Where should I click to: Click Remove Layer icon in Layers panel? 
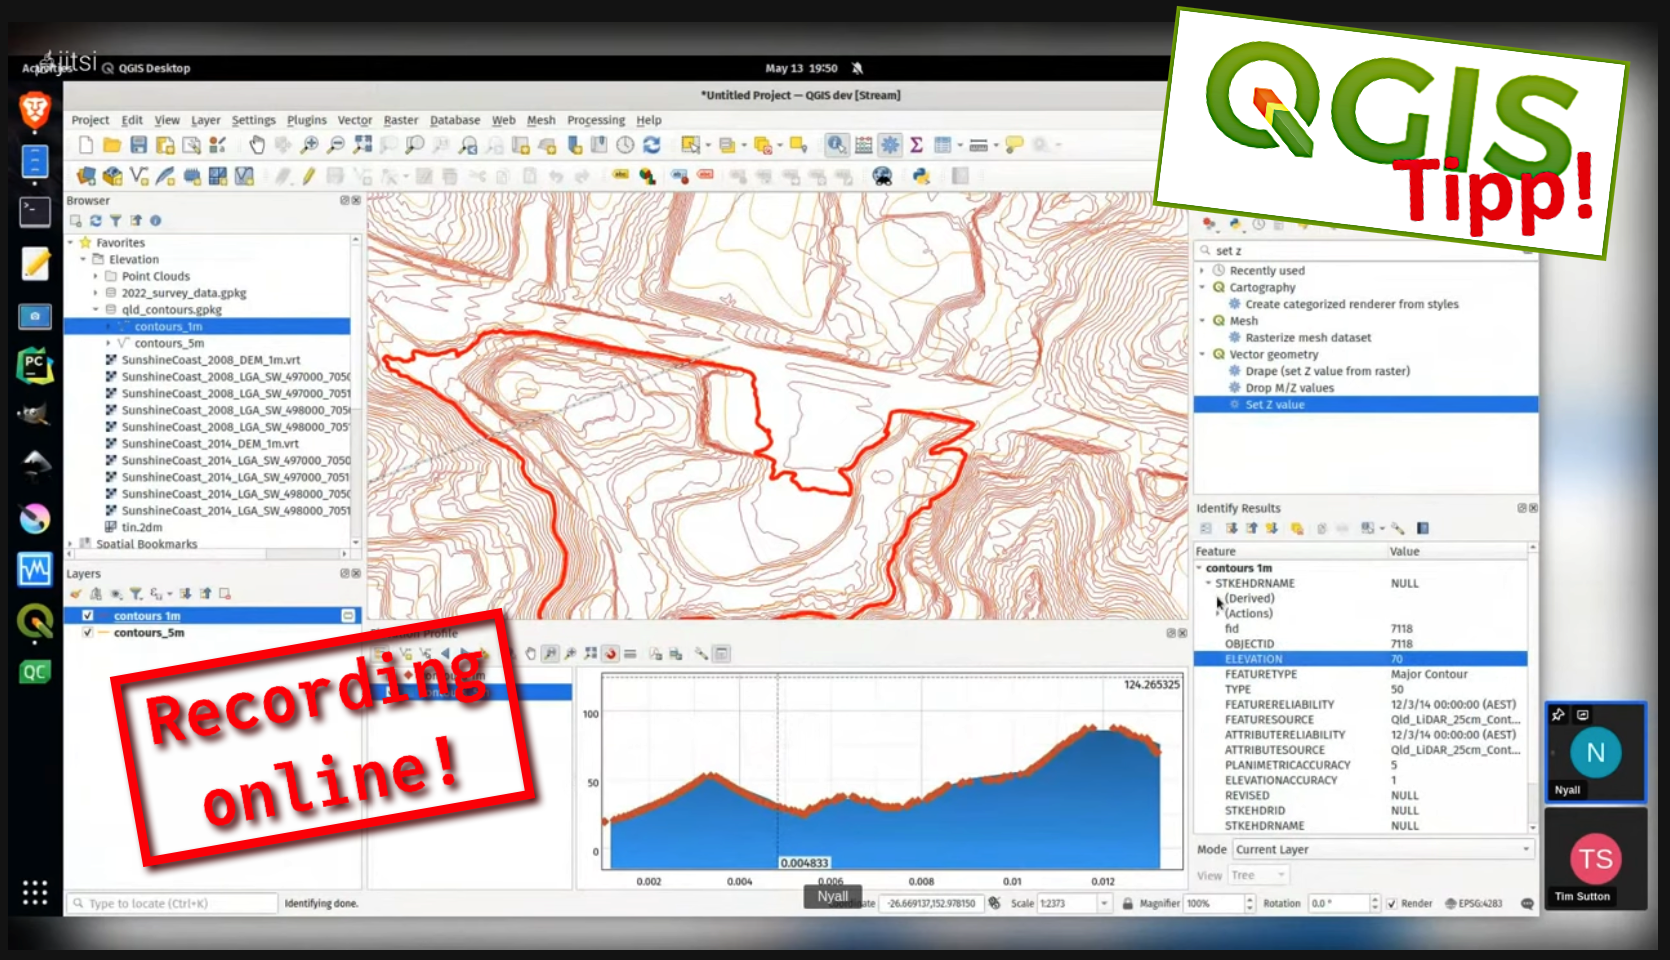[225, 594]
